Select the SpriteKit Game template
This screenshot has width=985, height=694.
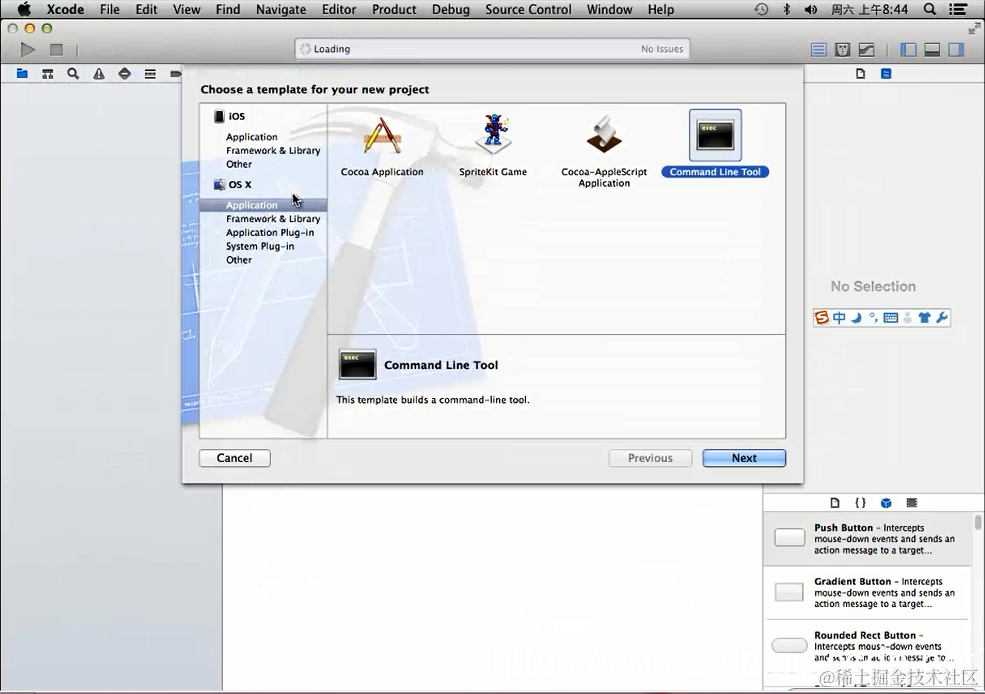pyautogui.click(x=493, y=145)
